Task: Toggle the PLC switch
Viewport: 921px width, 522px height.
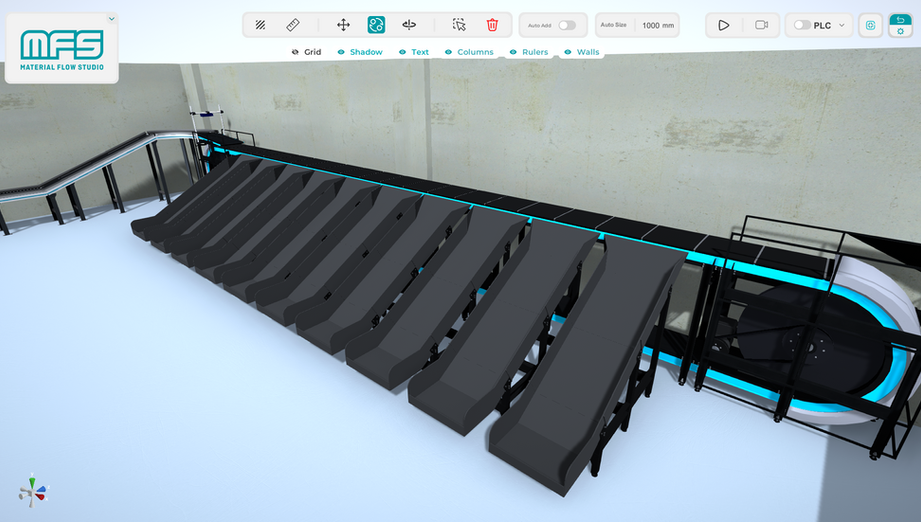Action: (x=802, y=25)
